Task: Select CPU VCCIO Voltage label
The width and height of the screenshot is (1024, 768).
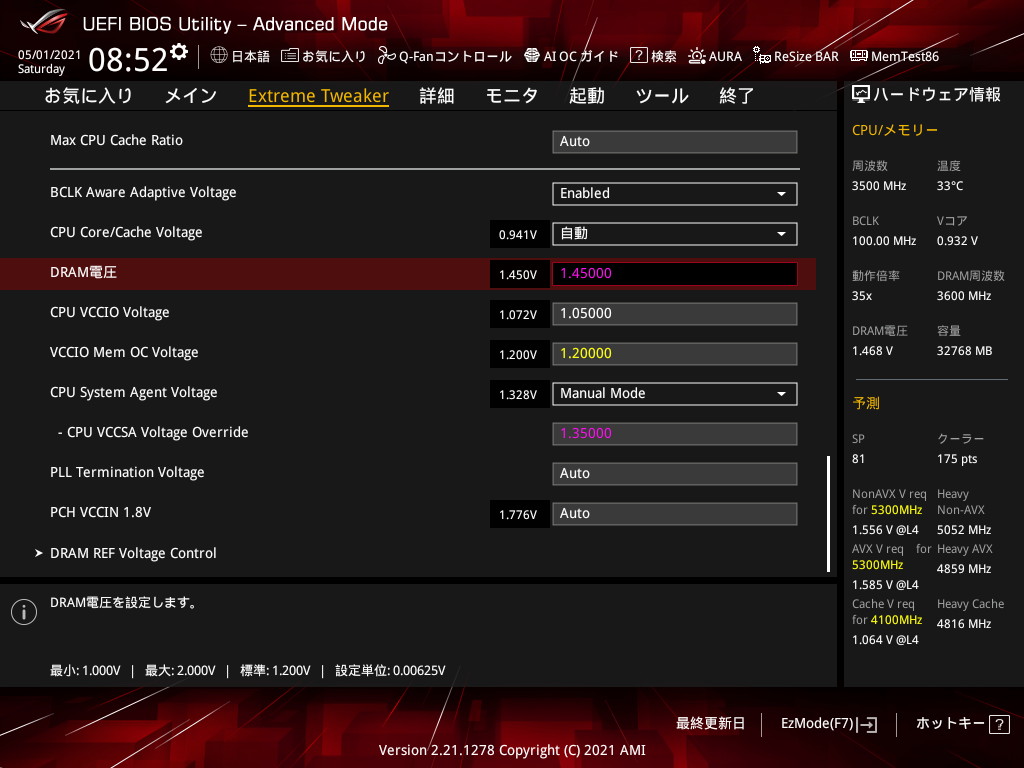Action: [x=110, y=313]
